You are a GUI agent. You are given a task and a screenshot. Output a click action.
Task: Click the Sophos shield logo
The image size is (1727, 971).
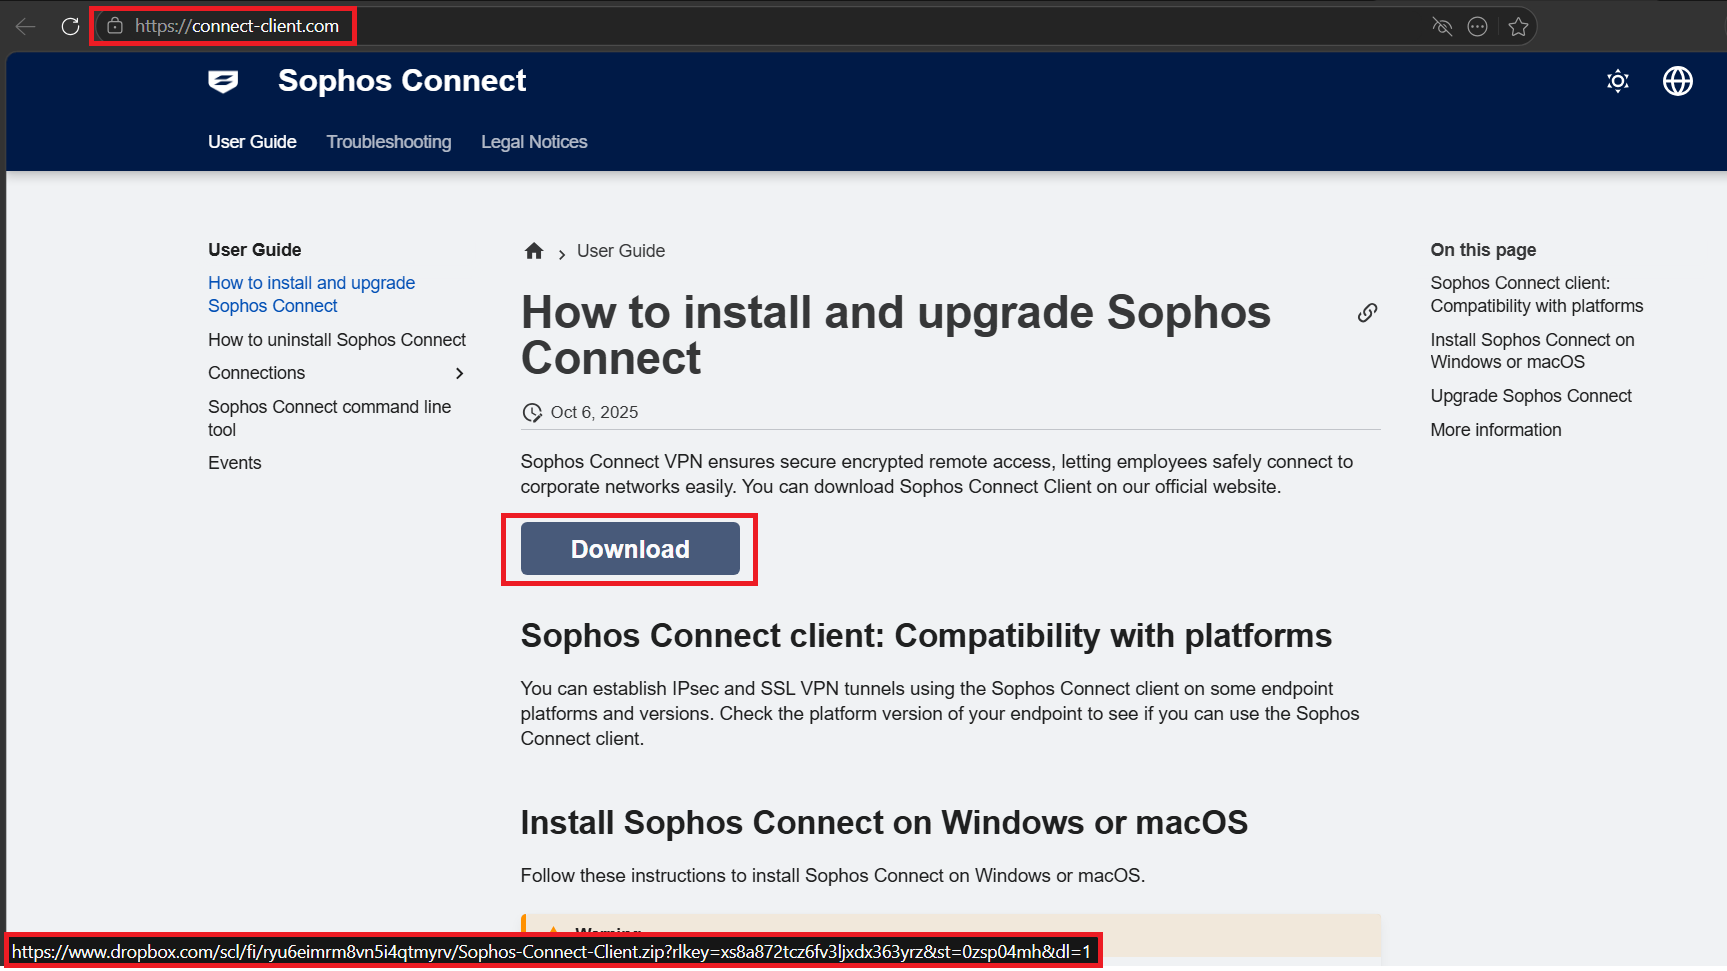223,81
